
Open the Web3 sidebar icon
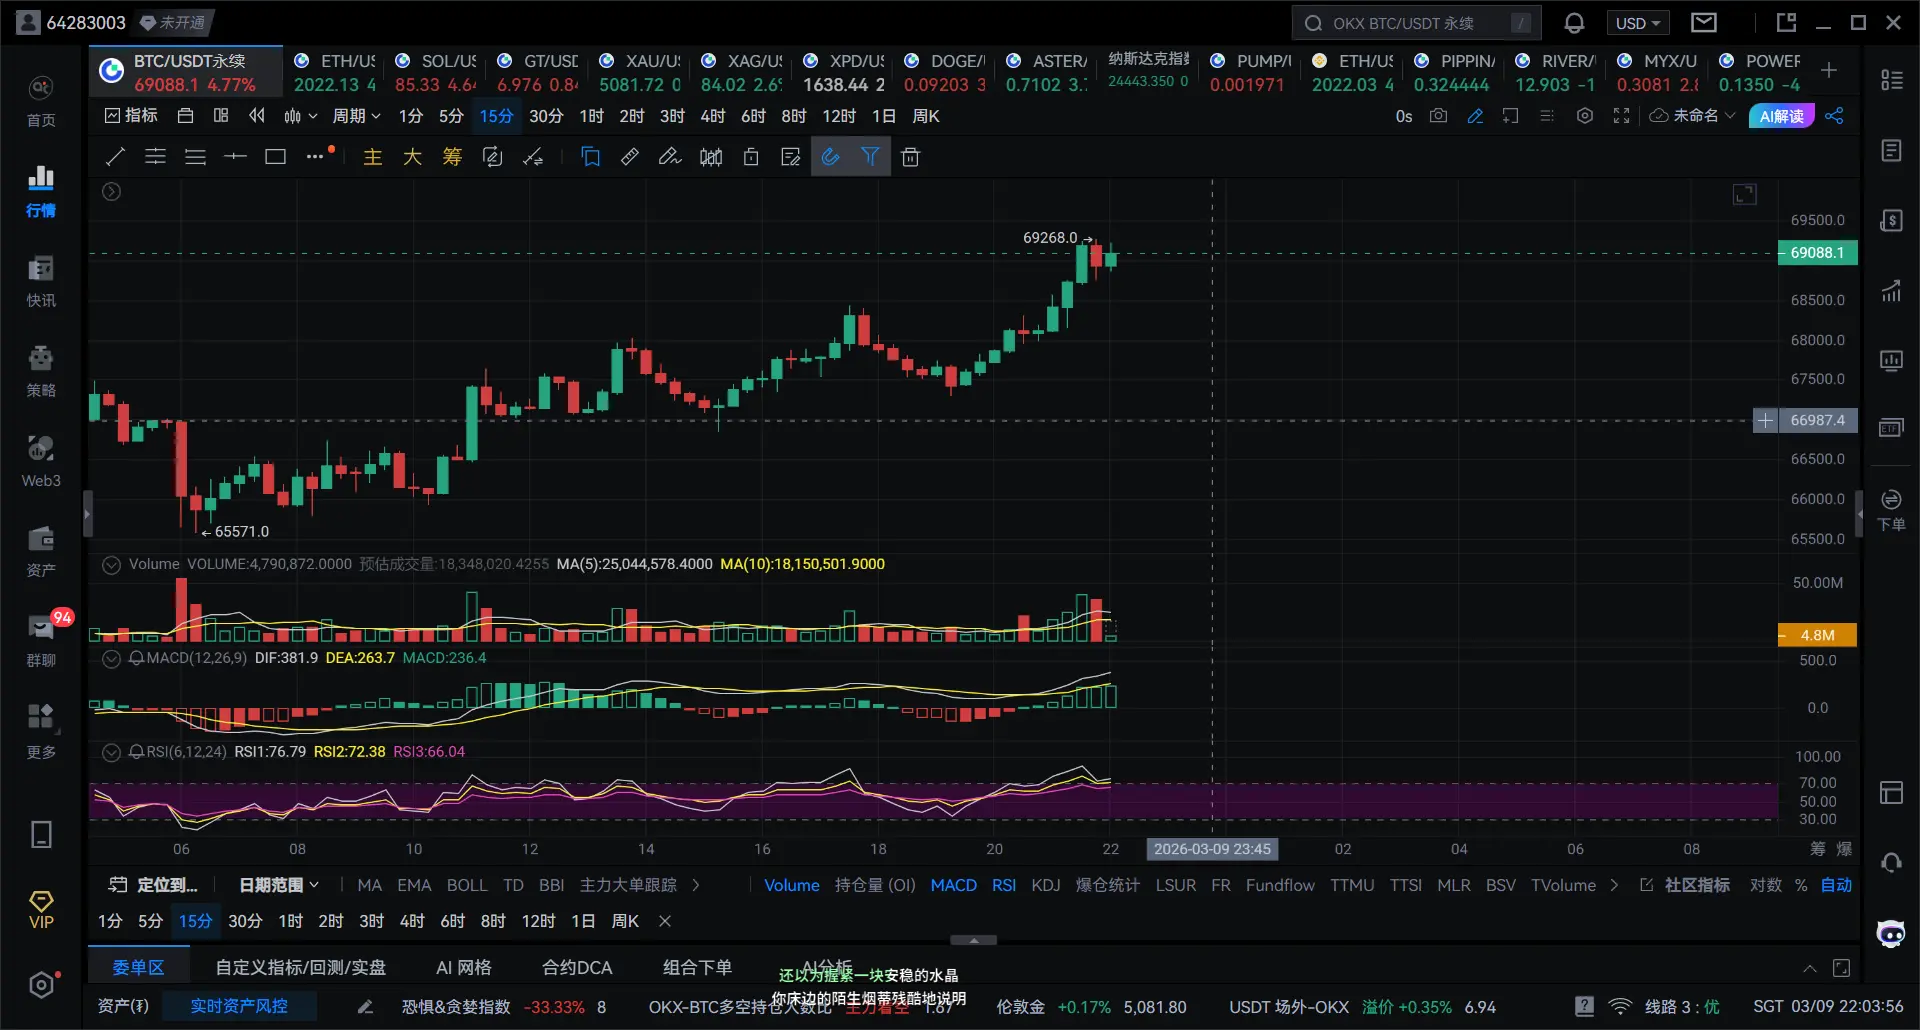coord(41,461)
